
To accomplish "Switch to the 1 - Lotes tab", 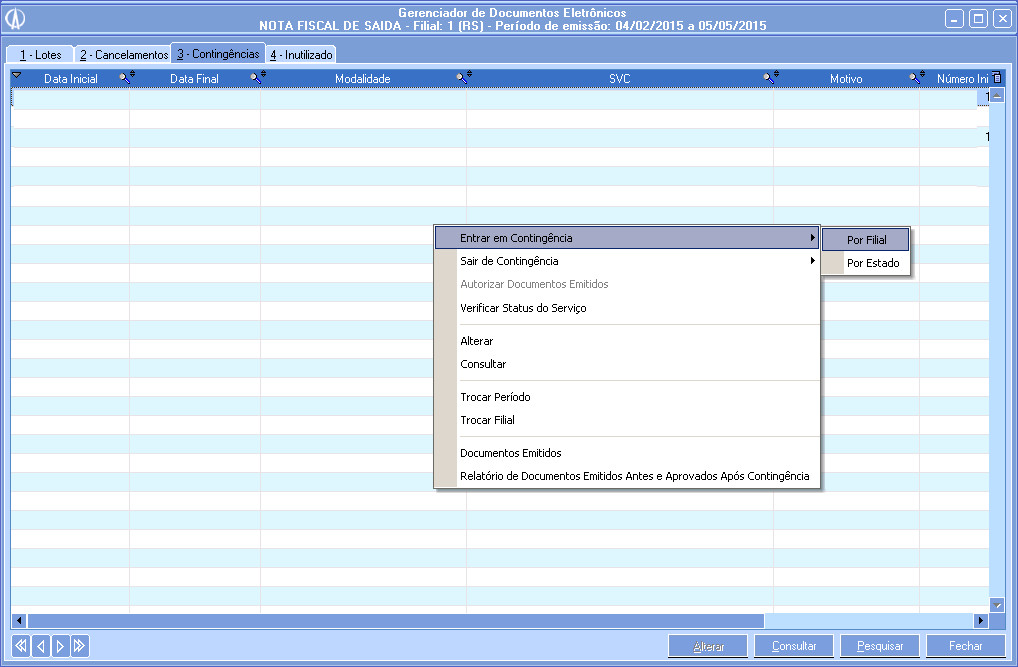I will pyautogui.click(x=40, y=55).
